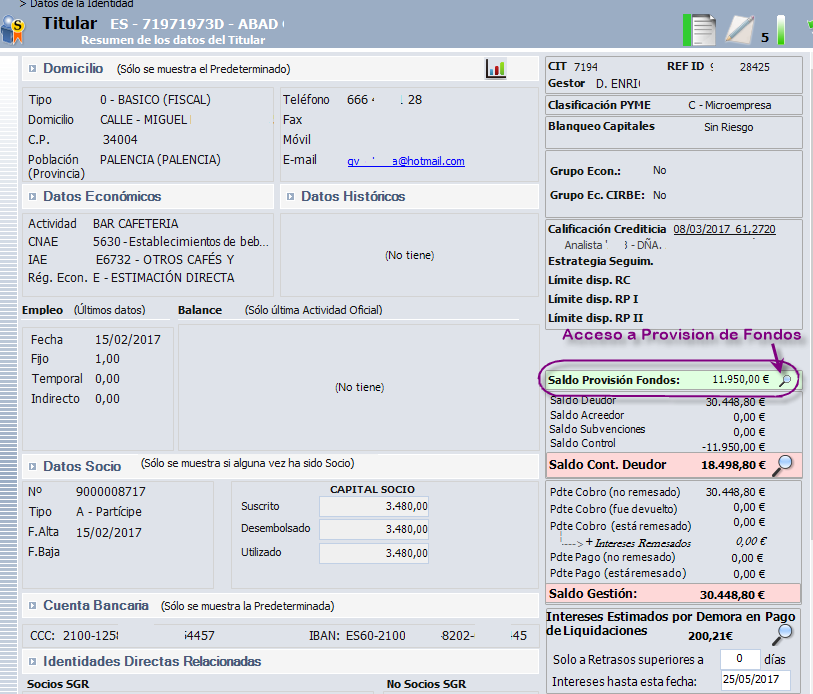Click the retrasos días input field
The width and height of the screenshot is (813, 694).
[x=740, y=659]
